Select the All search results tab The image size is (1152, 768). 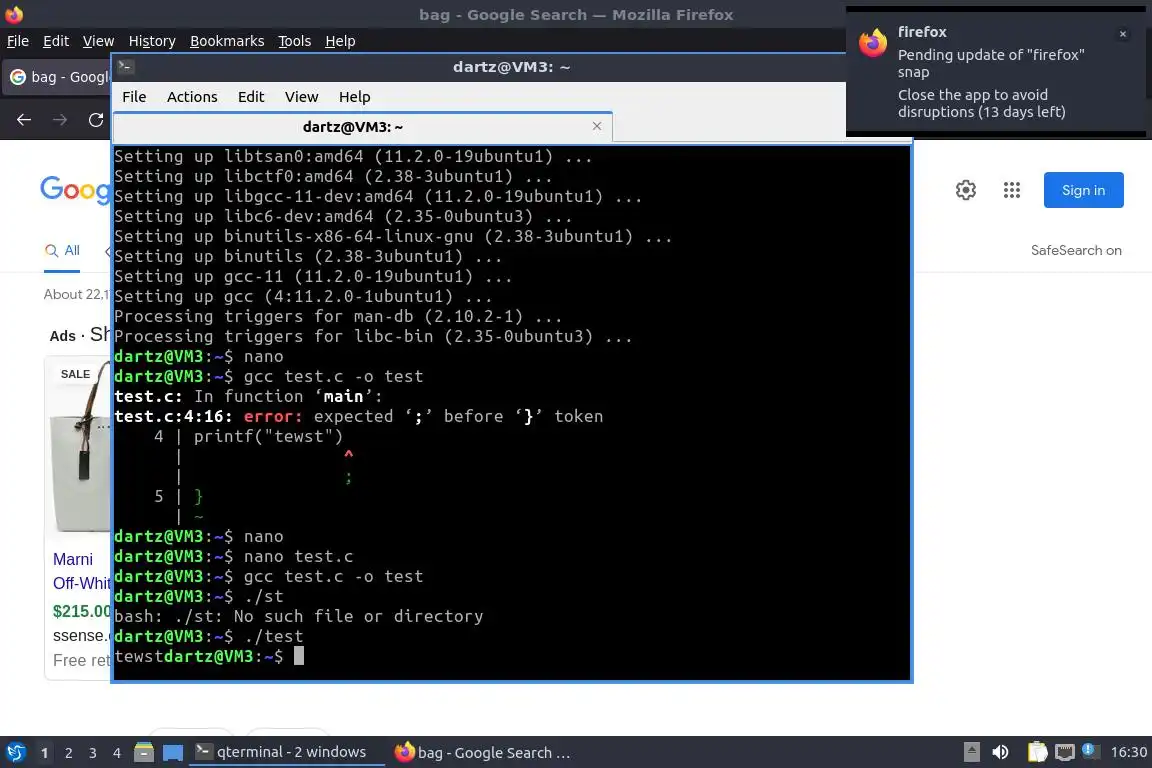tap(62, 251)
